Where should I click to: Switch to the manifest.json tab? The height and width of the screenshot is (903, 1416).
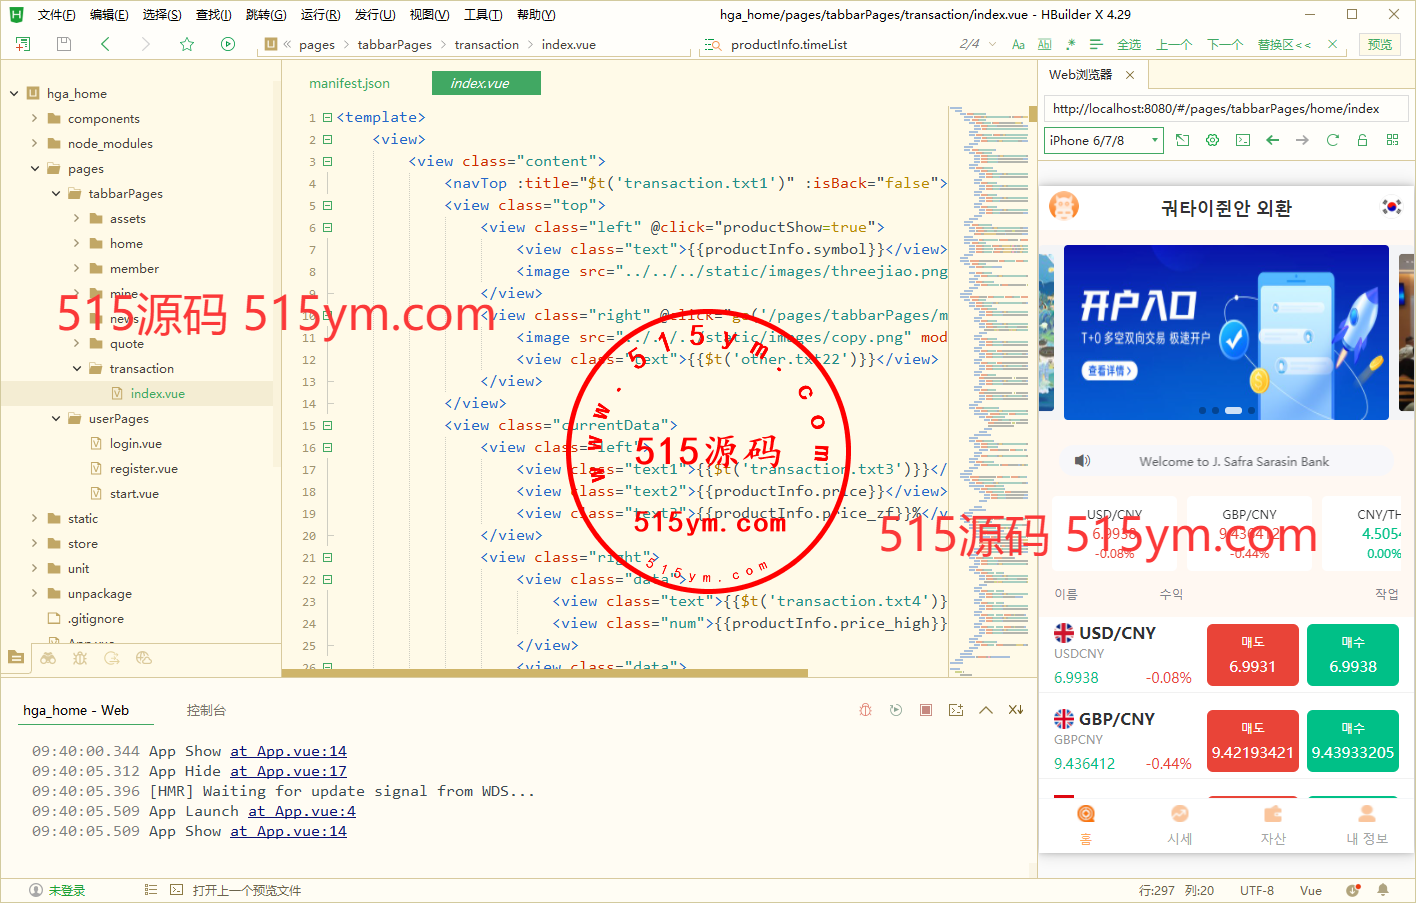click(349, 83)
